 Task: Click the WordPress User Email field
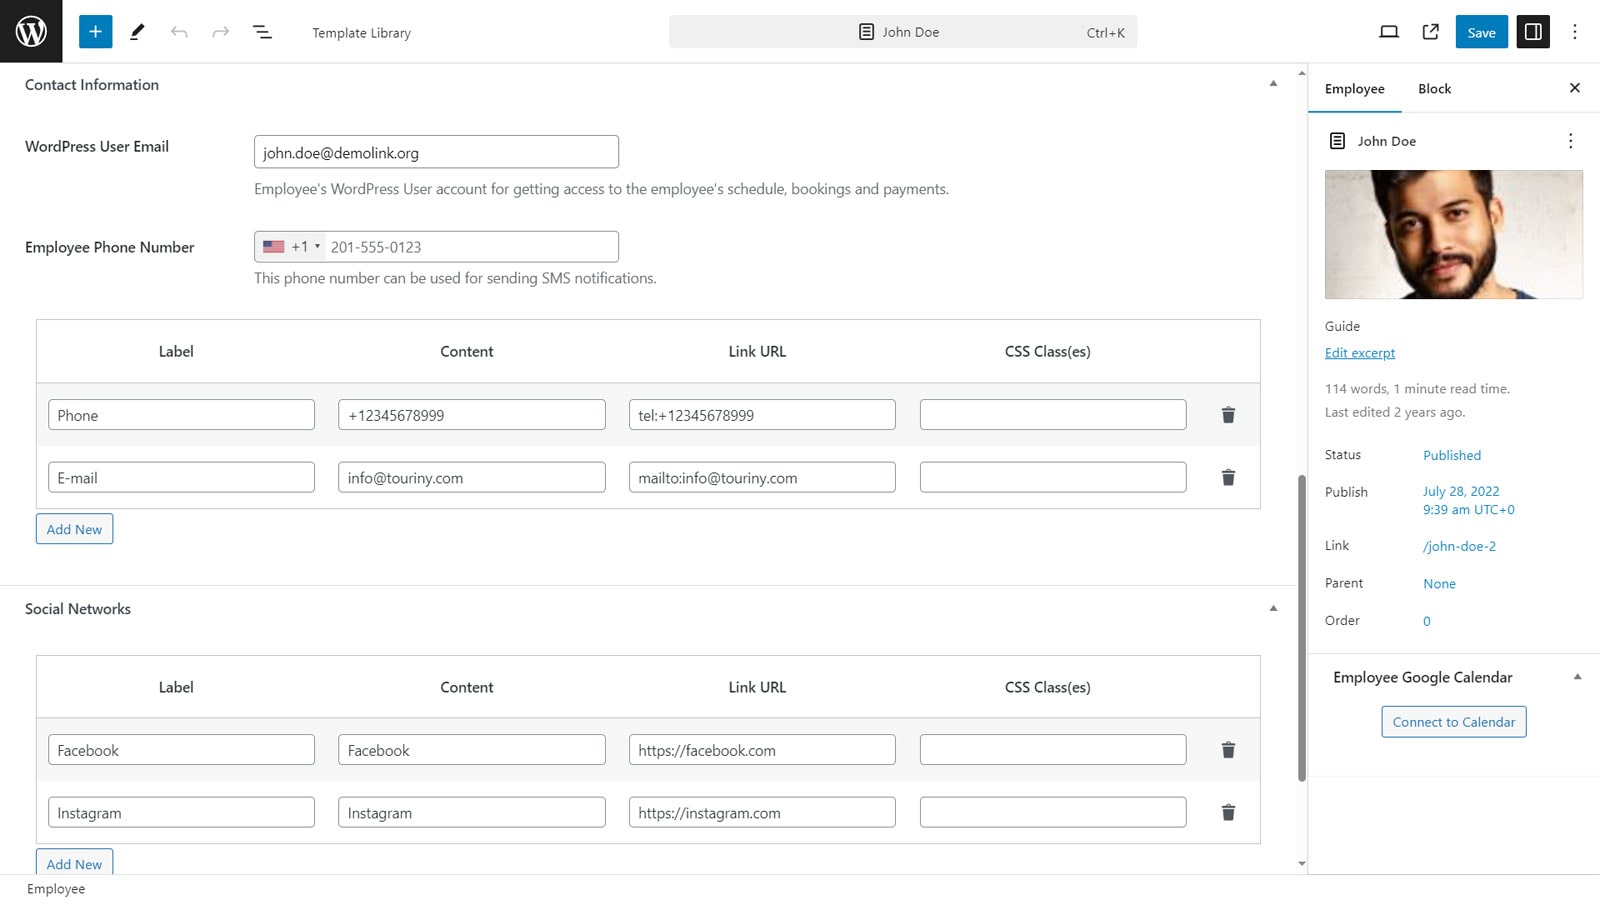[x=436, y=152]
